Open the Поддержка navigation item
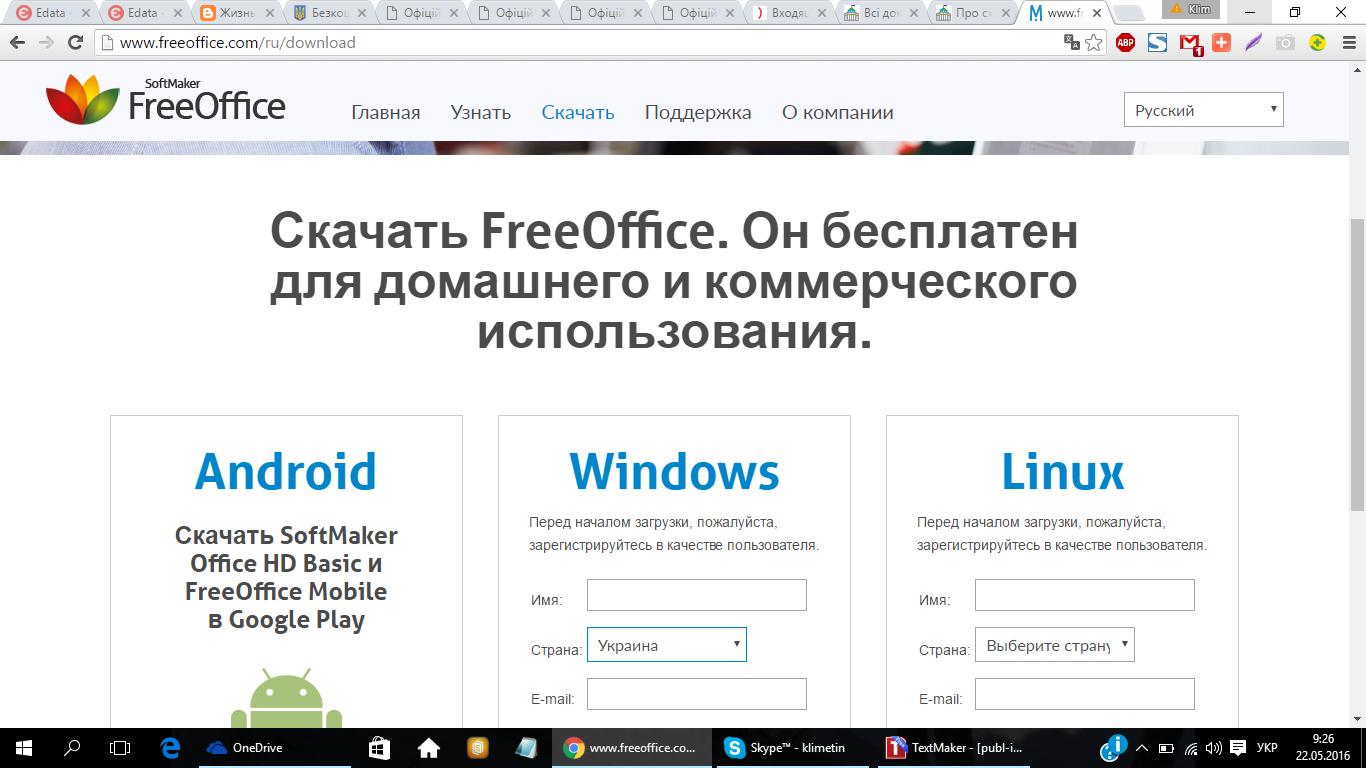The height and width of the screenshot is (768, 1366). [x=698, y=112]
